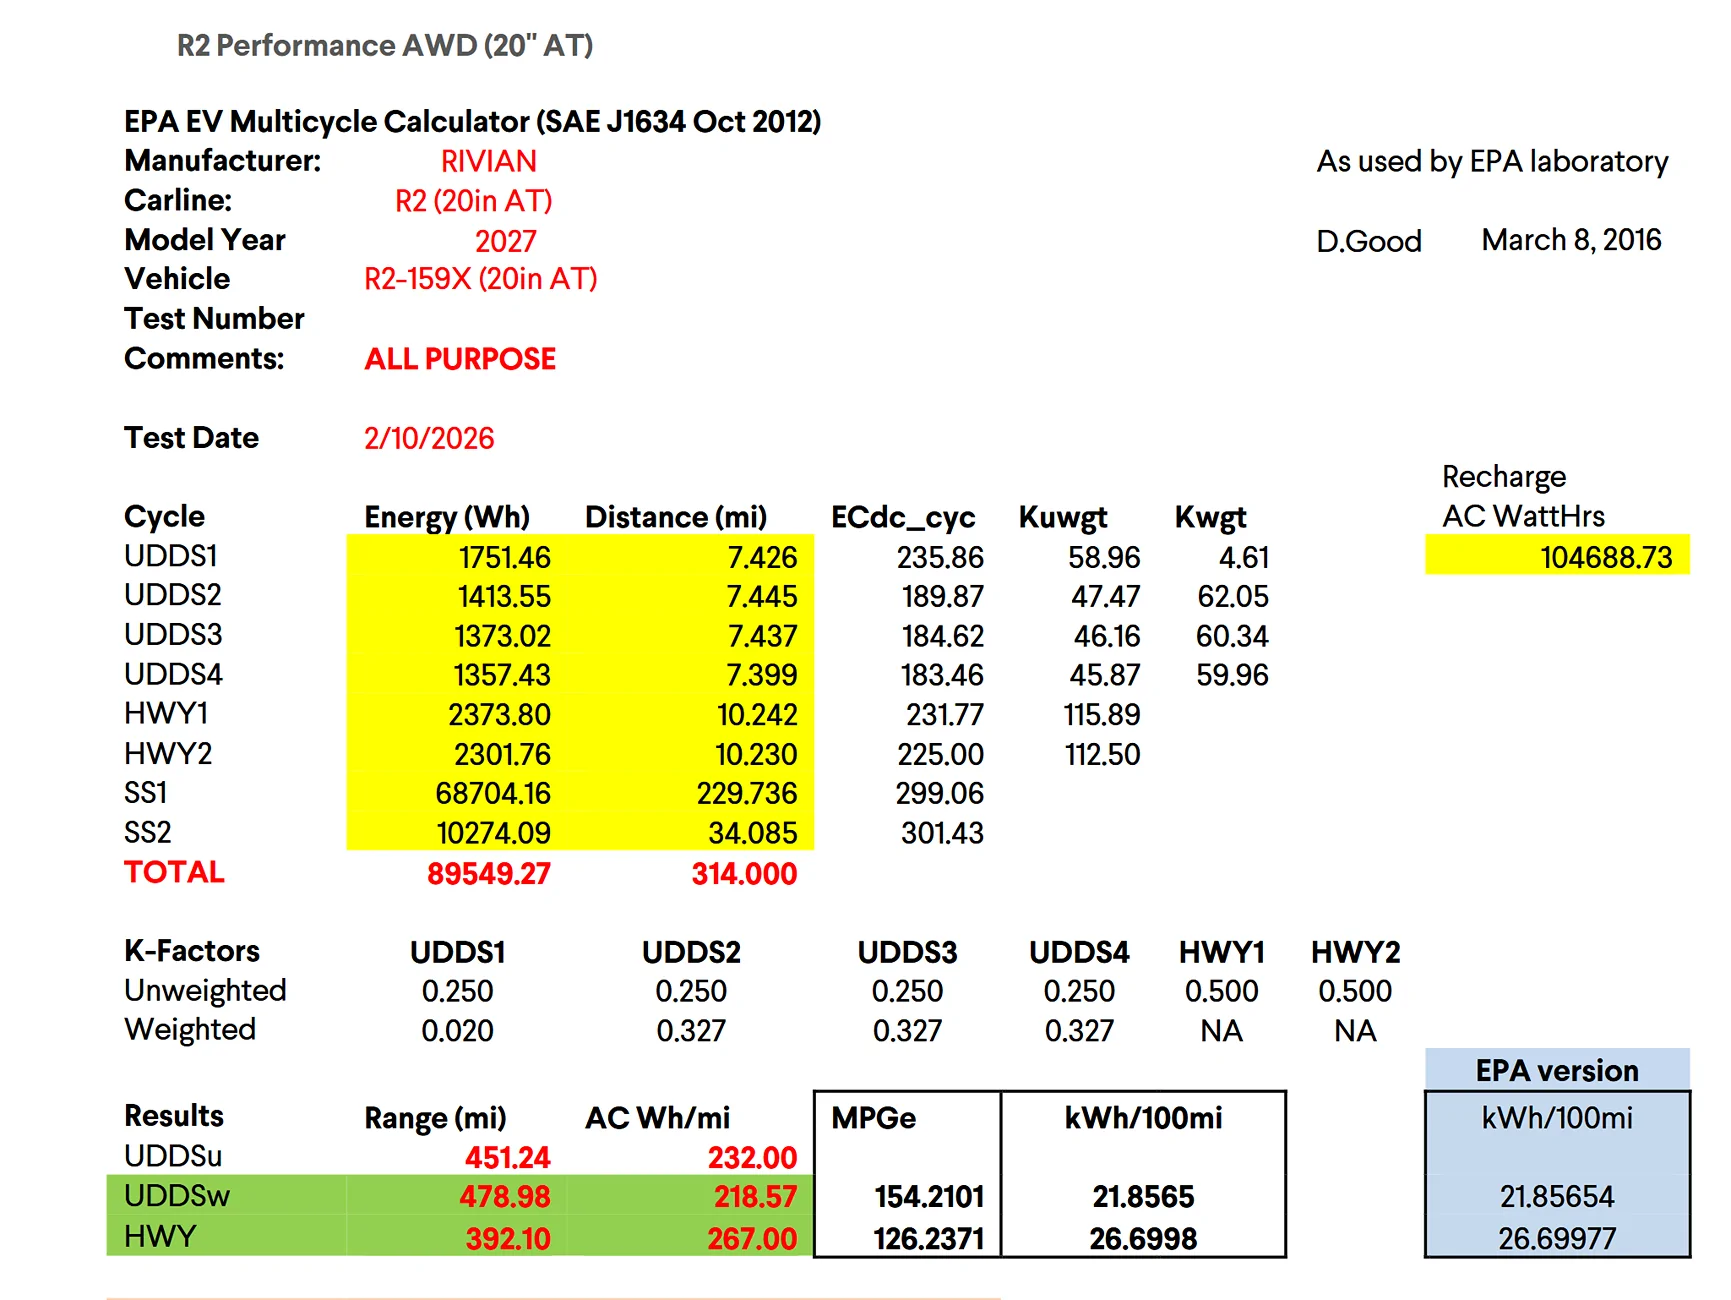The width and height of the screenshot is (1731, 1300).
Task: Select the EPA kWh/100mi value 26.69977
Action: click(x=1557, y=1238)
